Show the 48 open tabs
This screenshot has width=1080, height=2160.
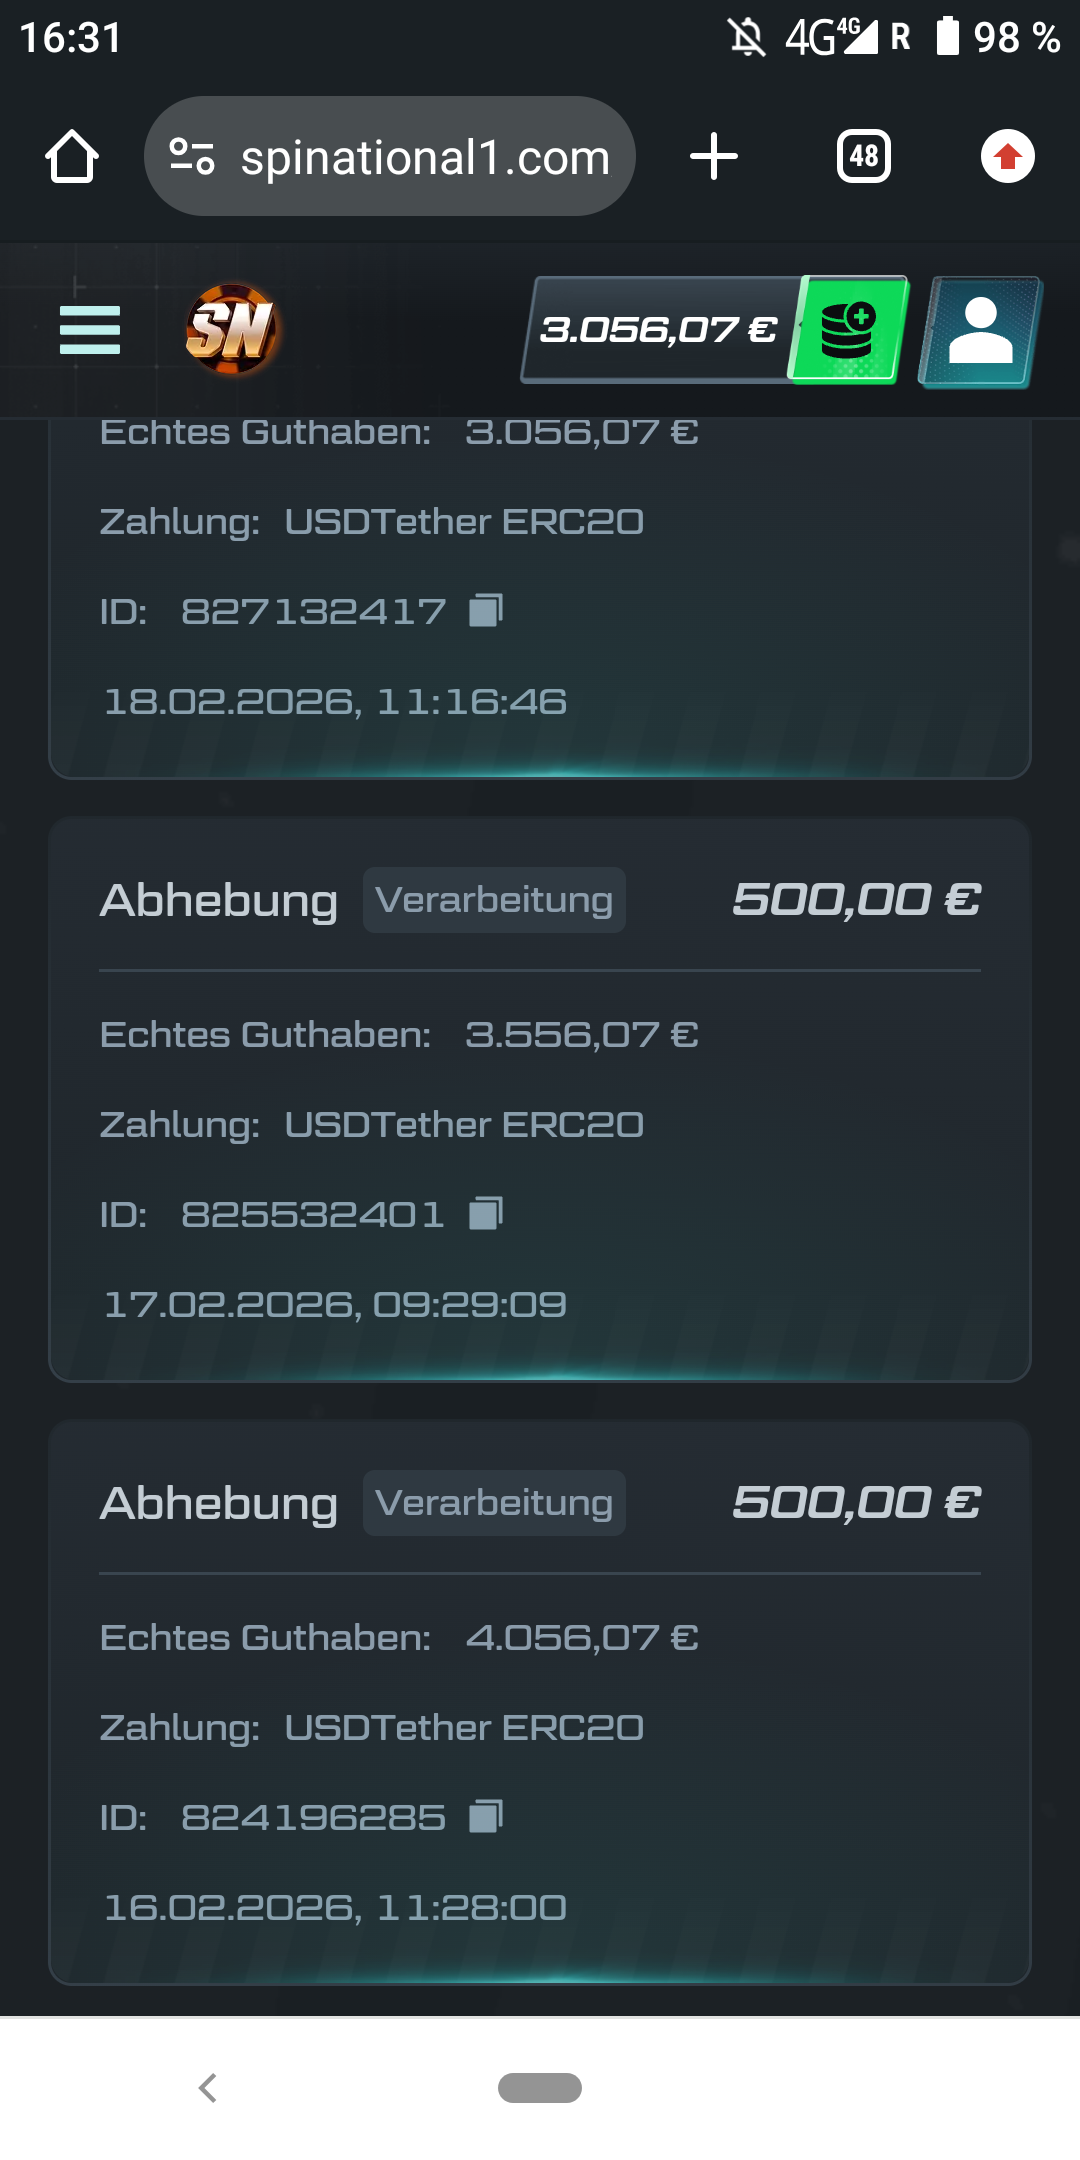coord(864,157)
